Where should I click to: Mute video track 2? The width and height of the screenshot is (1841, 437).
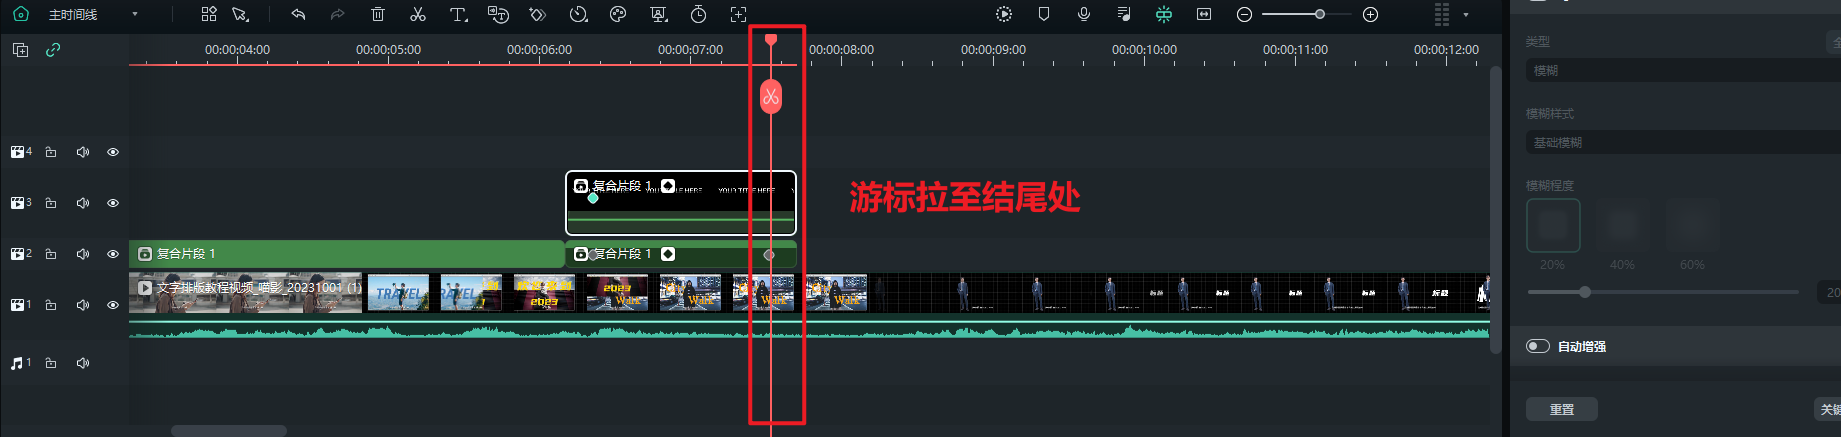click(83, 254)
